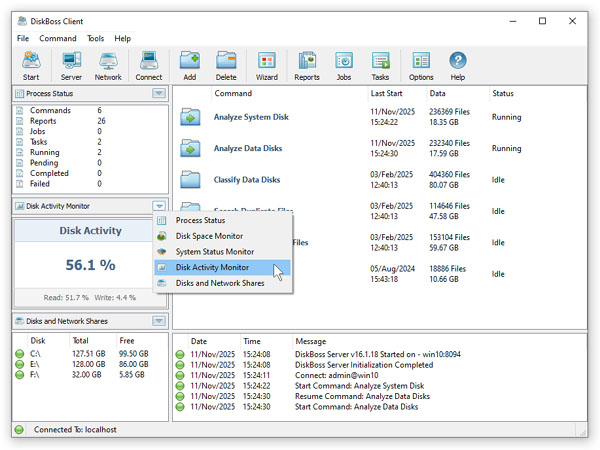Click the Resume Command: Analyze Data Disks log message
Screen dimensions: 600x450
point(362,396)
